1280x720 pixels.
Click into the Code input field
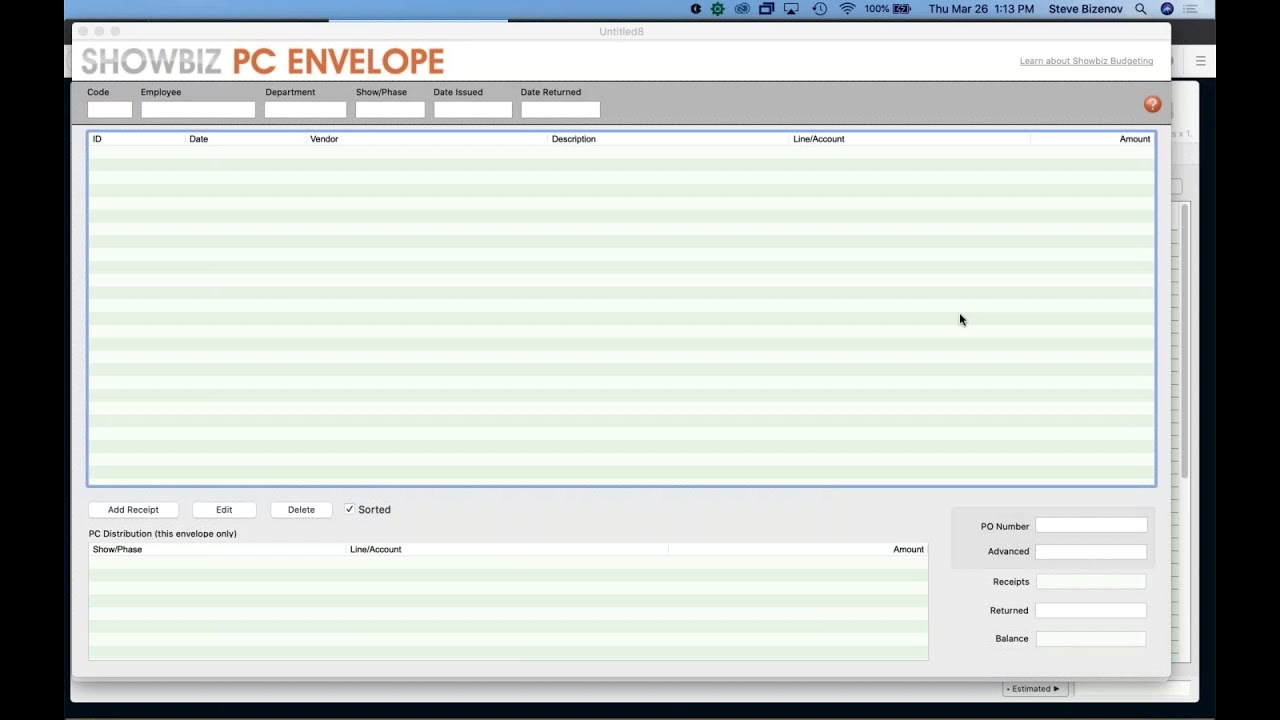click(110, 110)
